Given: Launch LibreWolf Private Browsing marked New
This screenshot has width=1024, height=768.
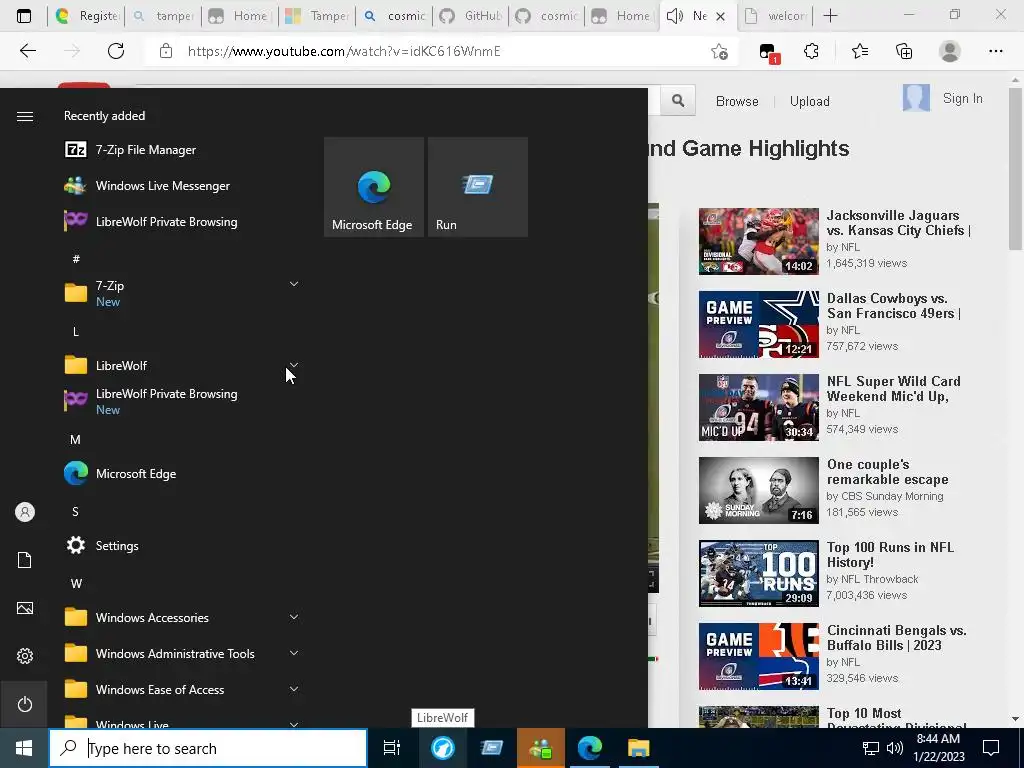Looking at the screenshot, I should (182, 401).
